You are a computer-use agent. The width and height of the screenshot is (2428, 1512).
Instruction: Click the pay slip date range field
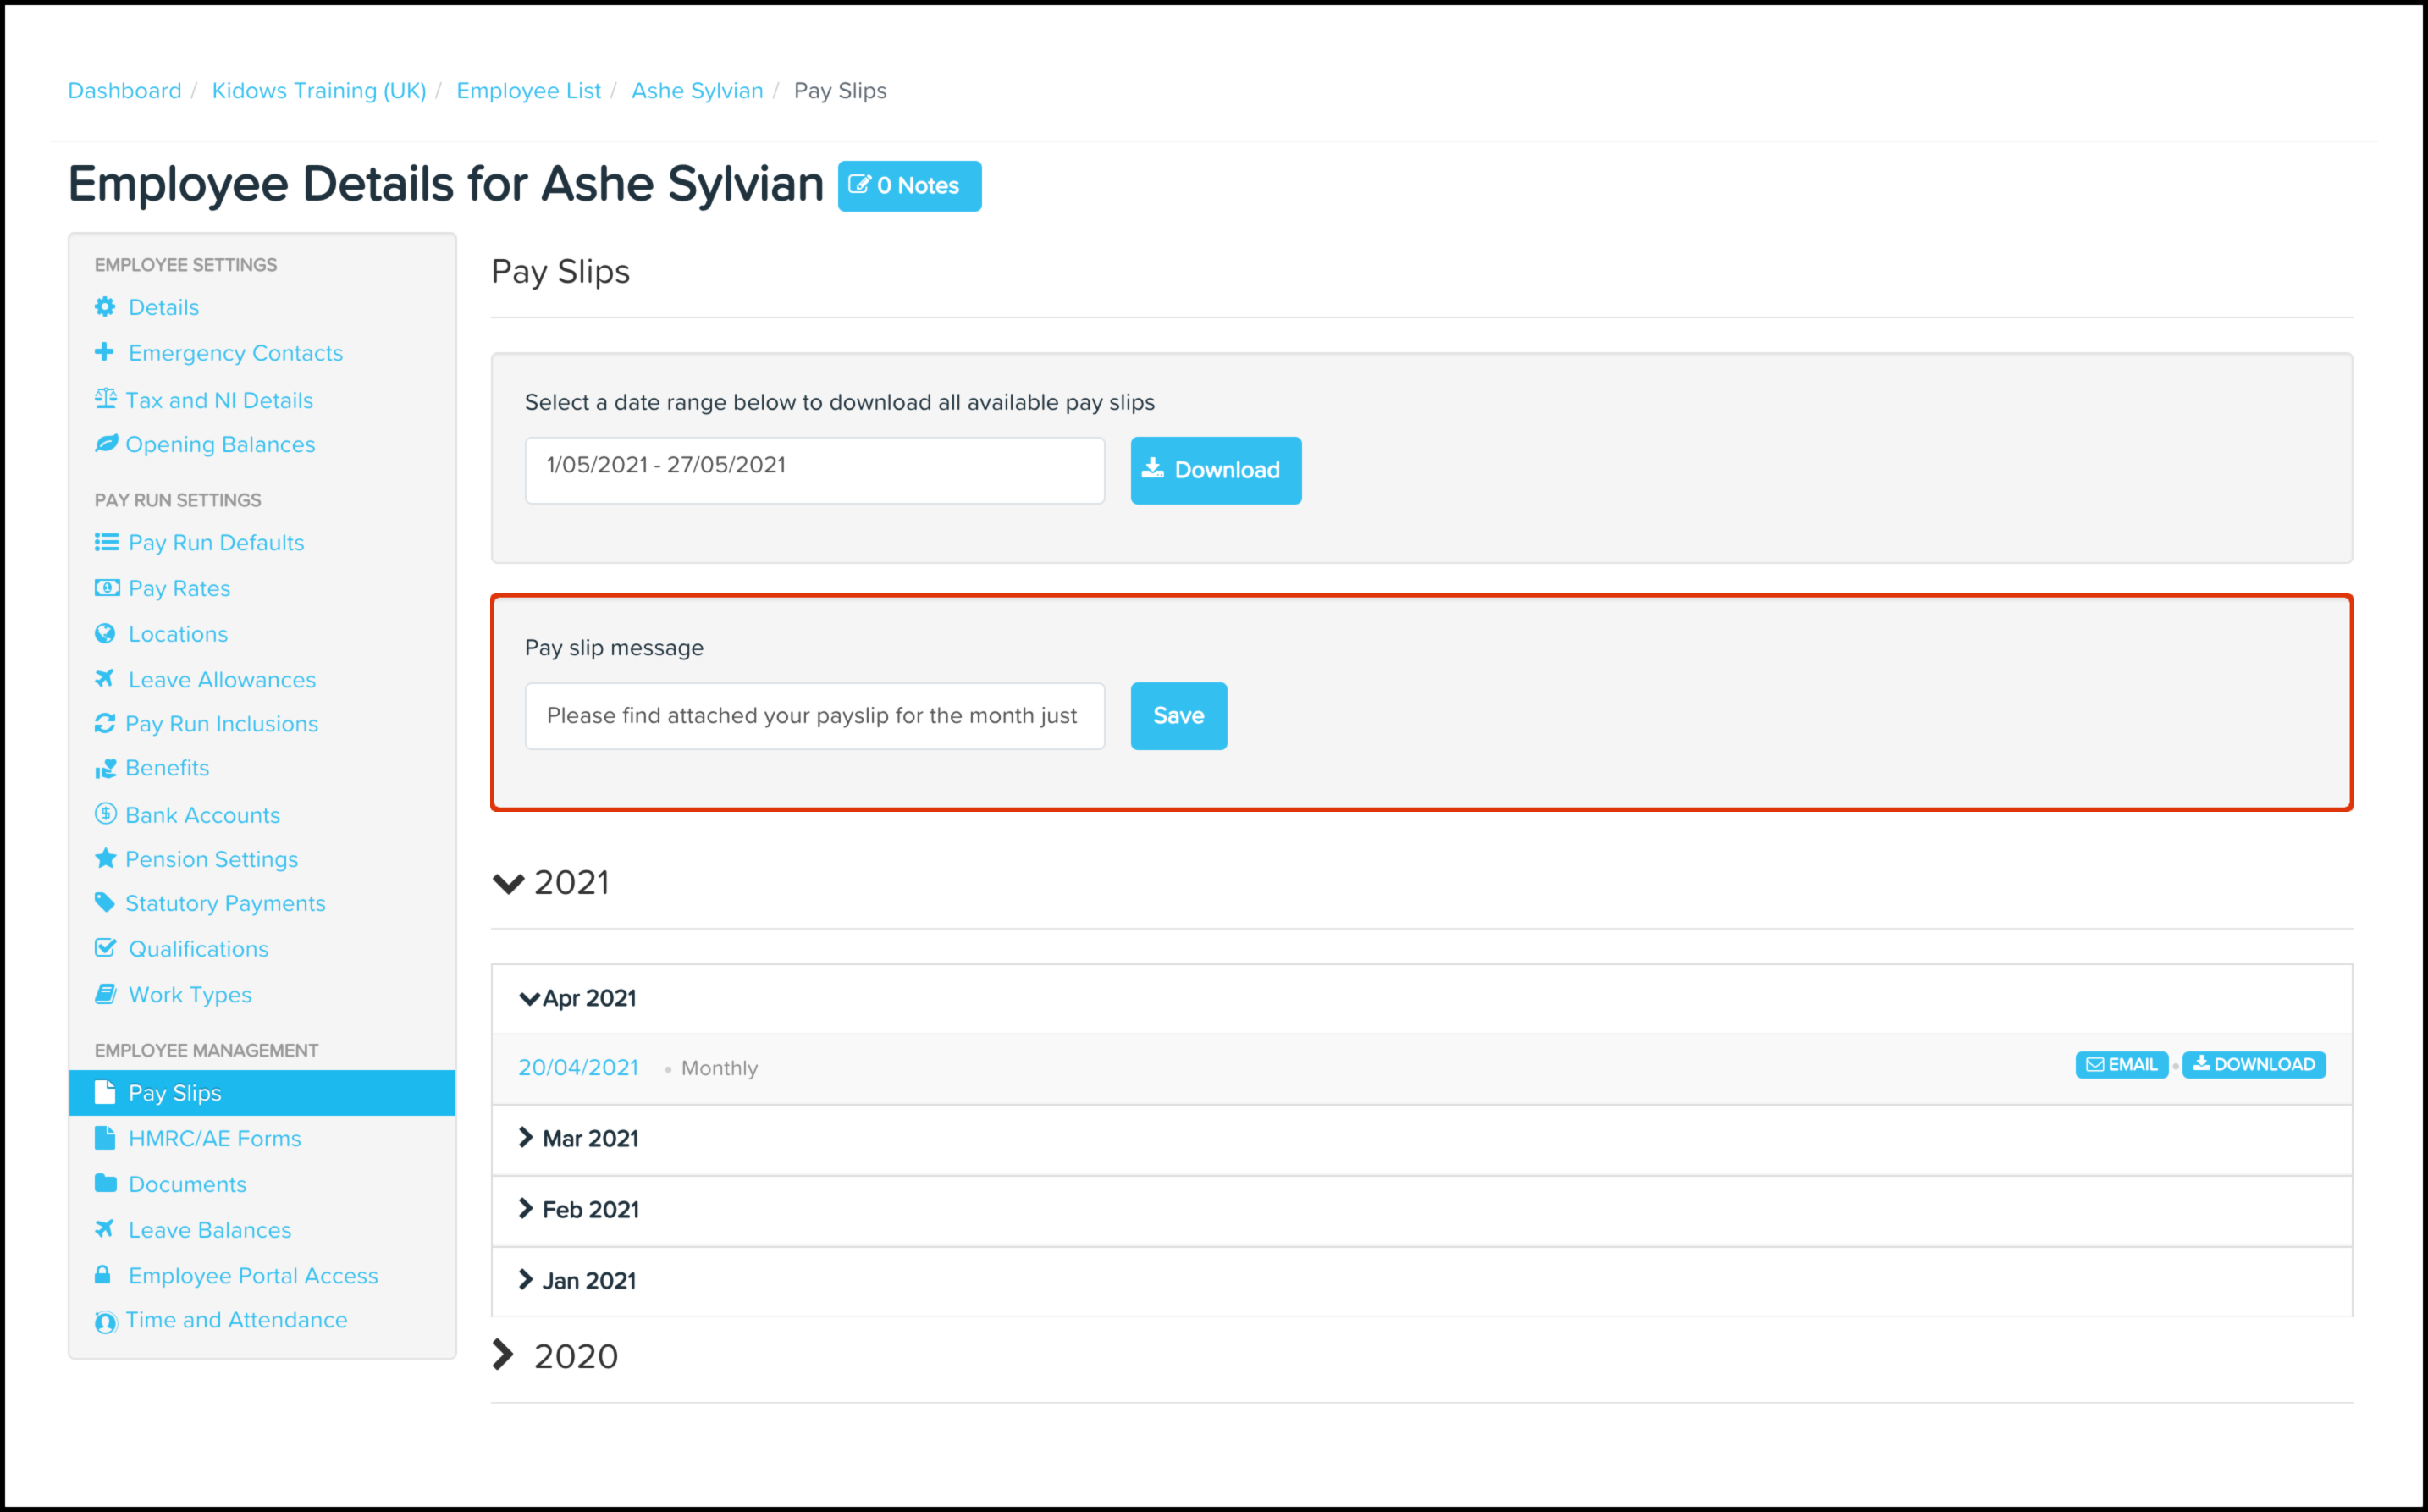[814, 470]
